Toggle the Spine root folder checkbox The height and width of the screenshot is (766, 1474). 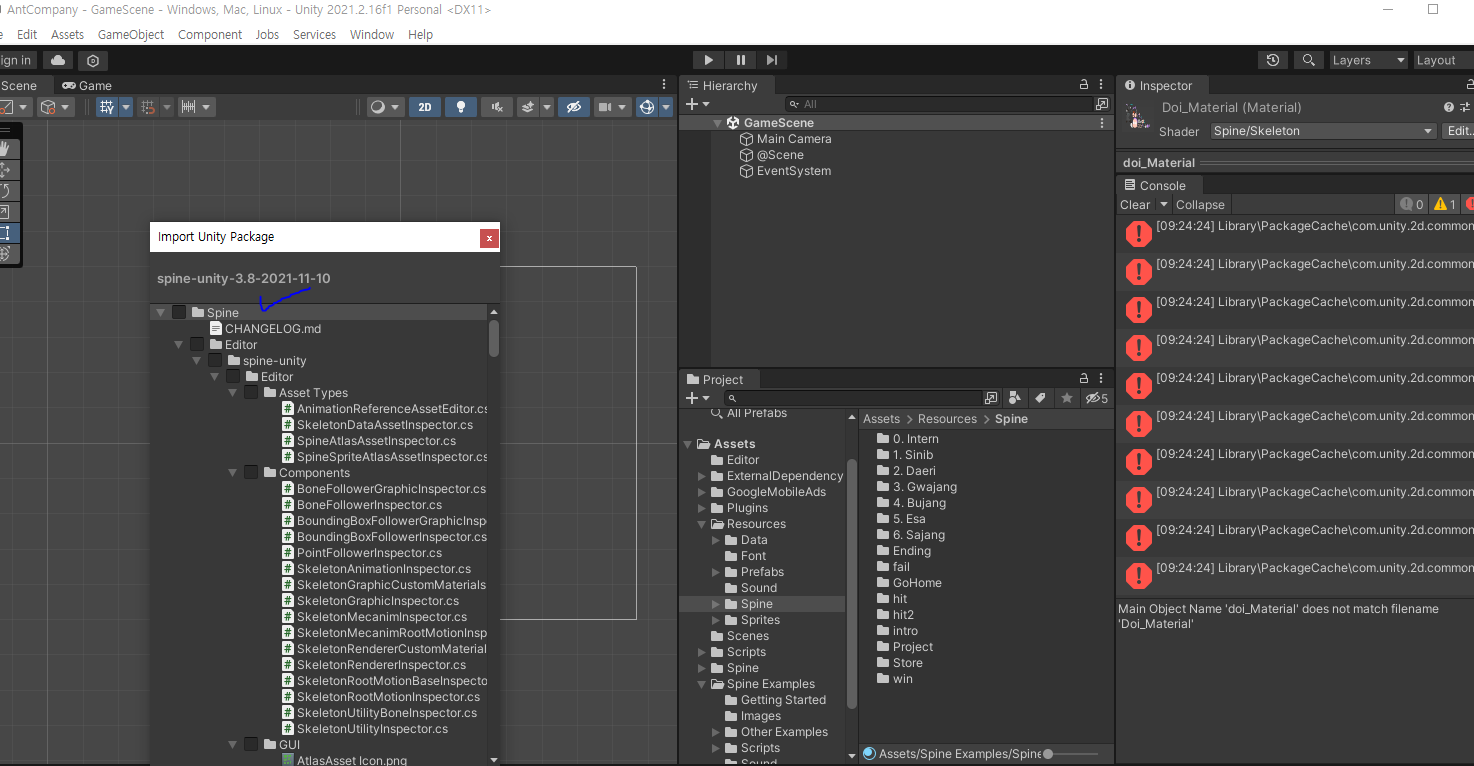(179, 312)
